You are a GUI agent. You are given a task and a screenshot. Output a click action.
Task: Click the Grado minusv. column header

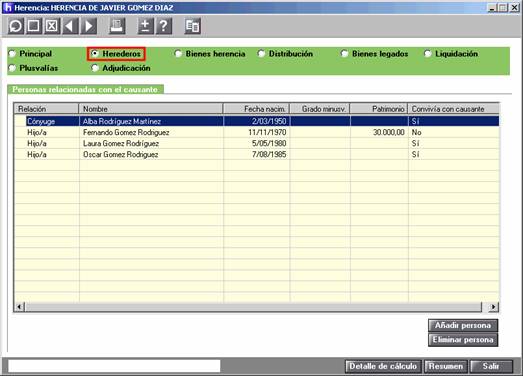point(320,109)
